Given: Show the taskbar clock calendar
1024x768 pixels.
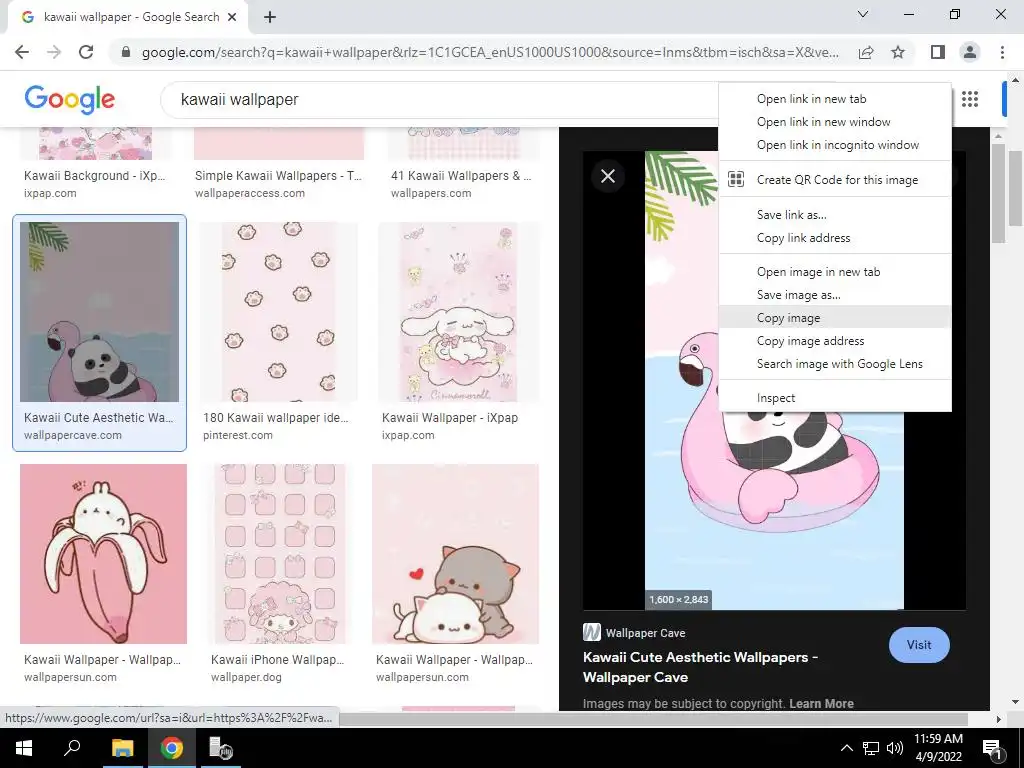Looking at the screenshot, I should [938, 748].
